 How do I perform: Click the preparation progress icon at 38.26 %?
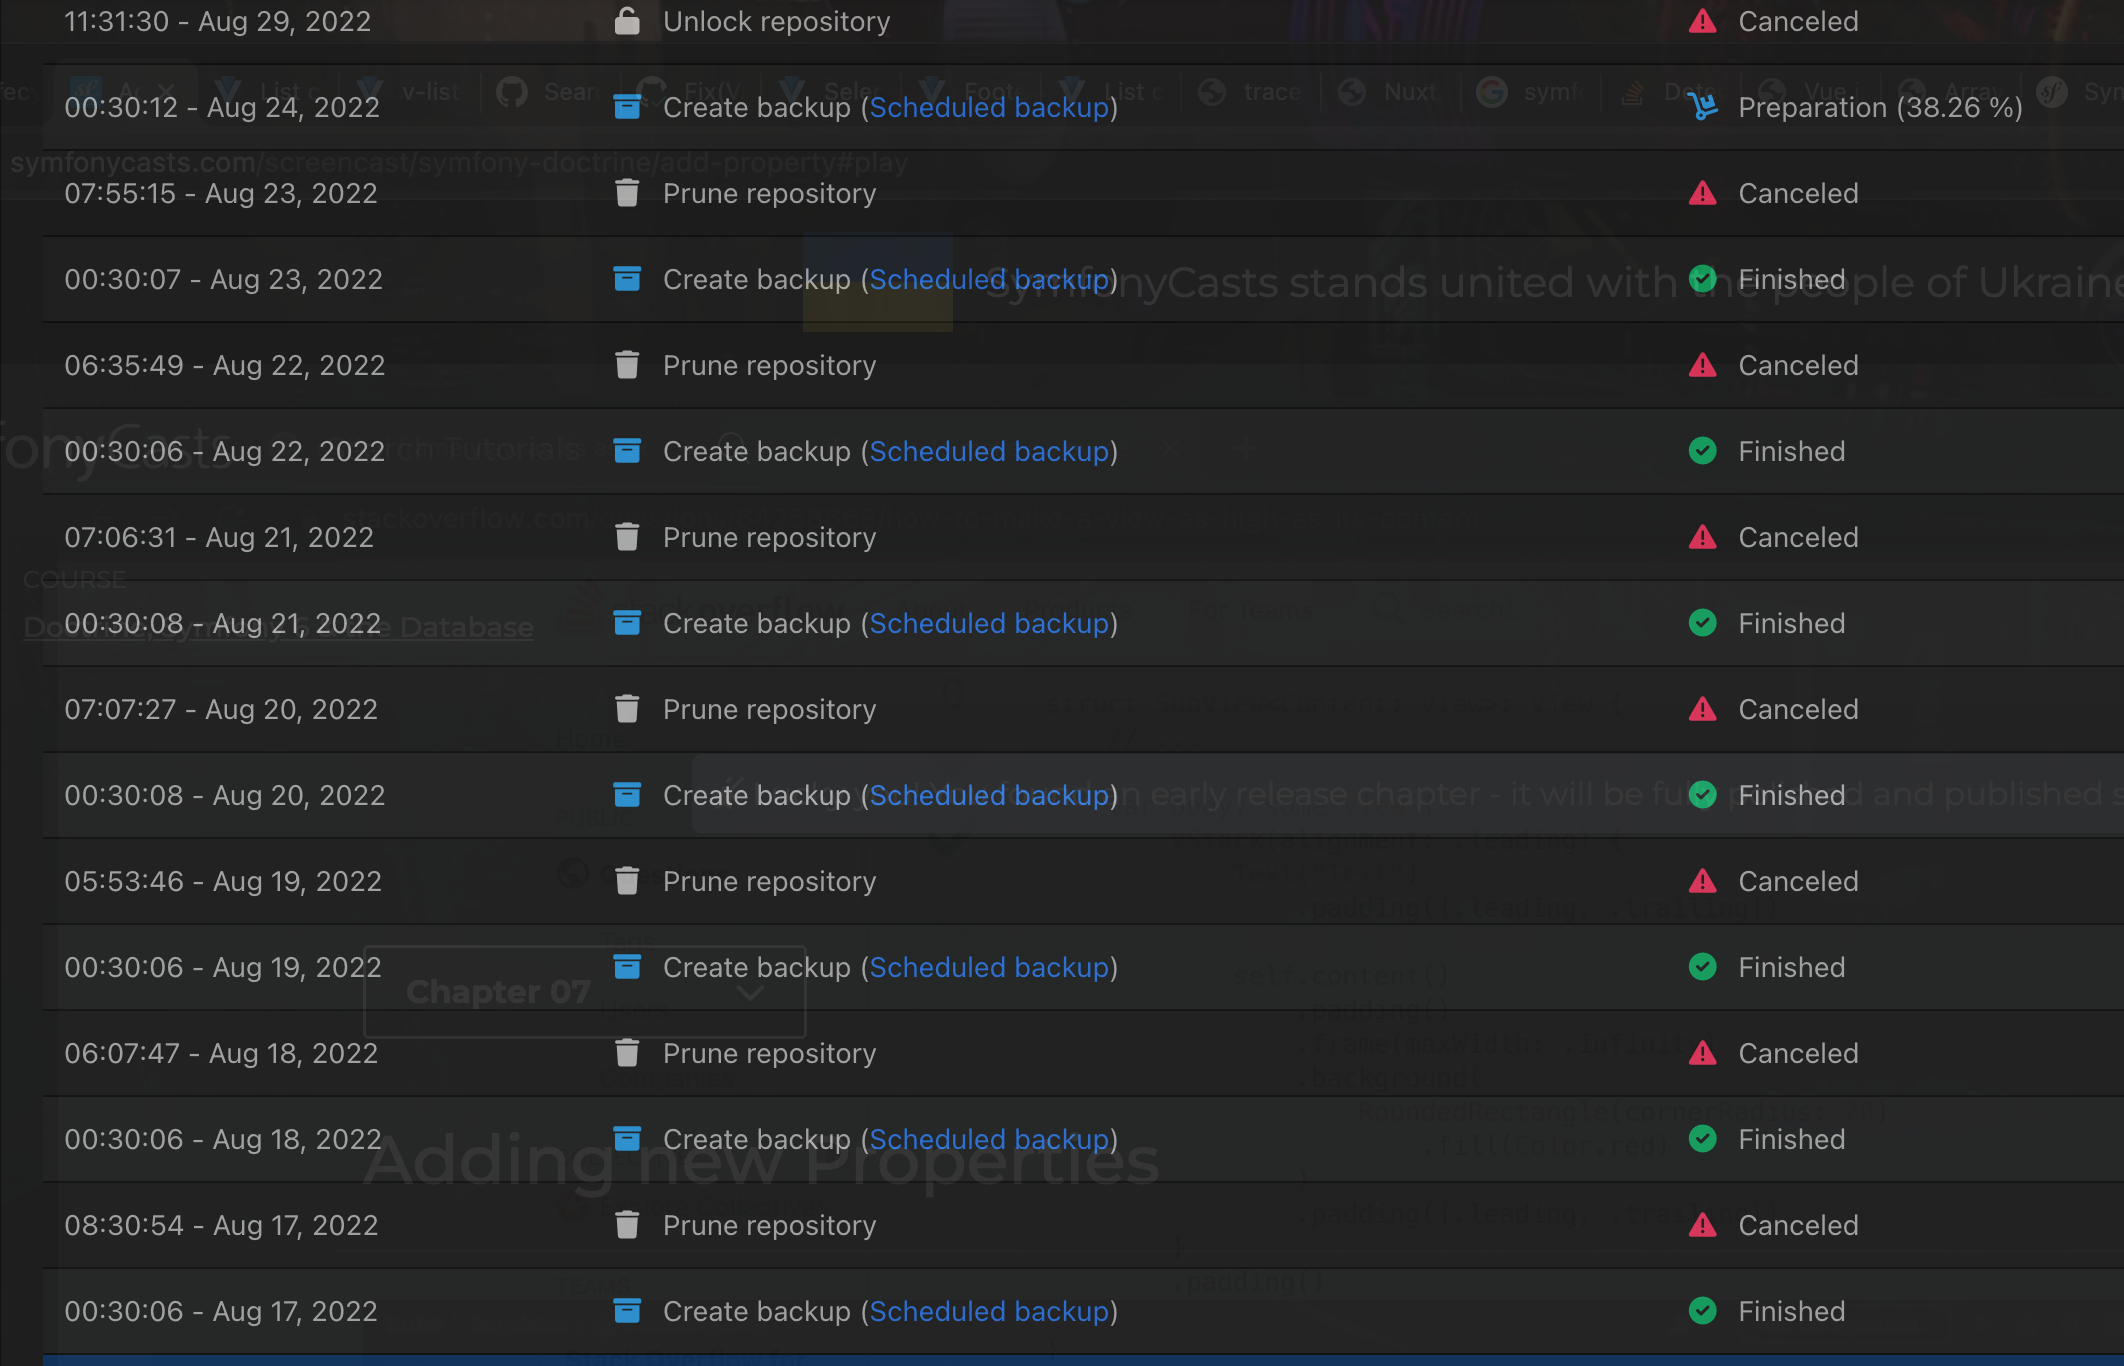pos(1702,107)
